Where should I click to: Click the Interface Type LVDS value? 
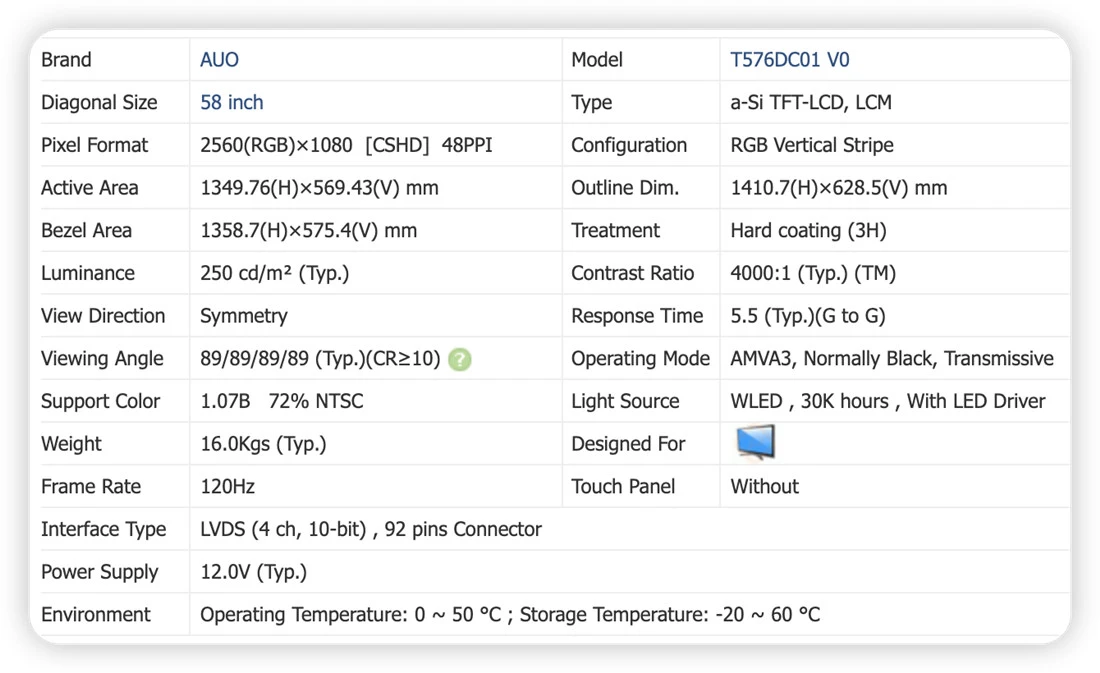pos(370,529)
